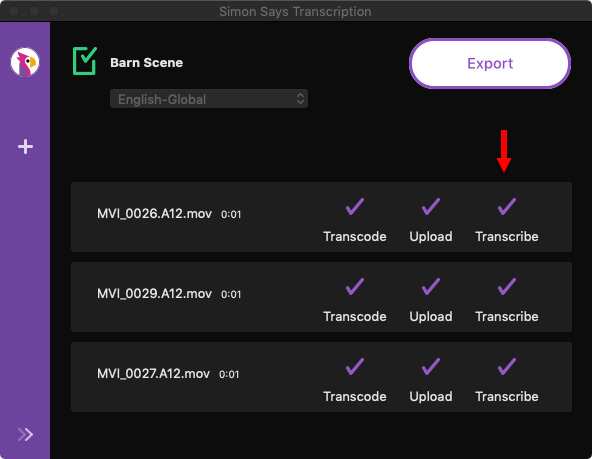Click the Simon Says parrot logo
Image resolution: width=592 pixels, height=459 pixels.
coord(25,62)
